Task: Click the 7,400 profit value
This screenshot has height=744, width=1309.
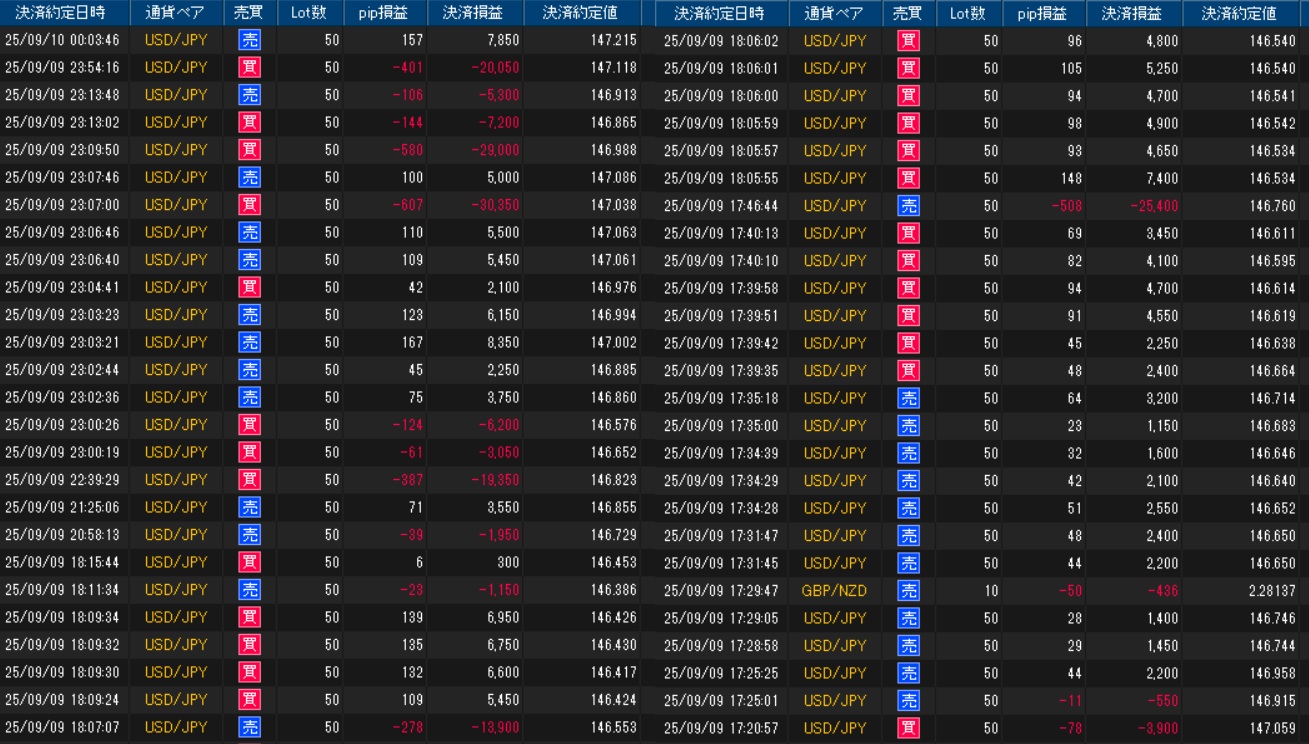Action: point(1161,178)
